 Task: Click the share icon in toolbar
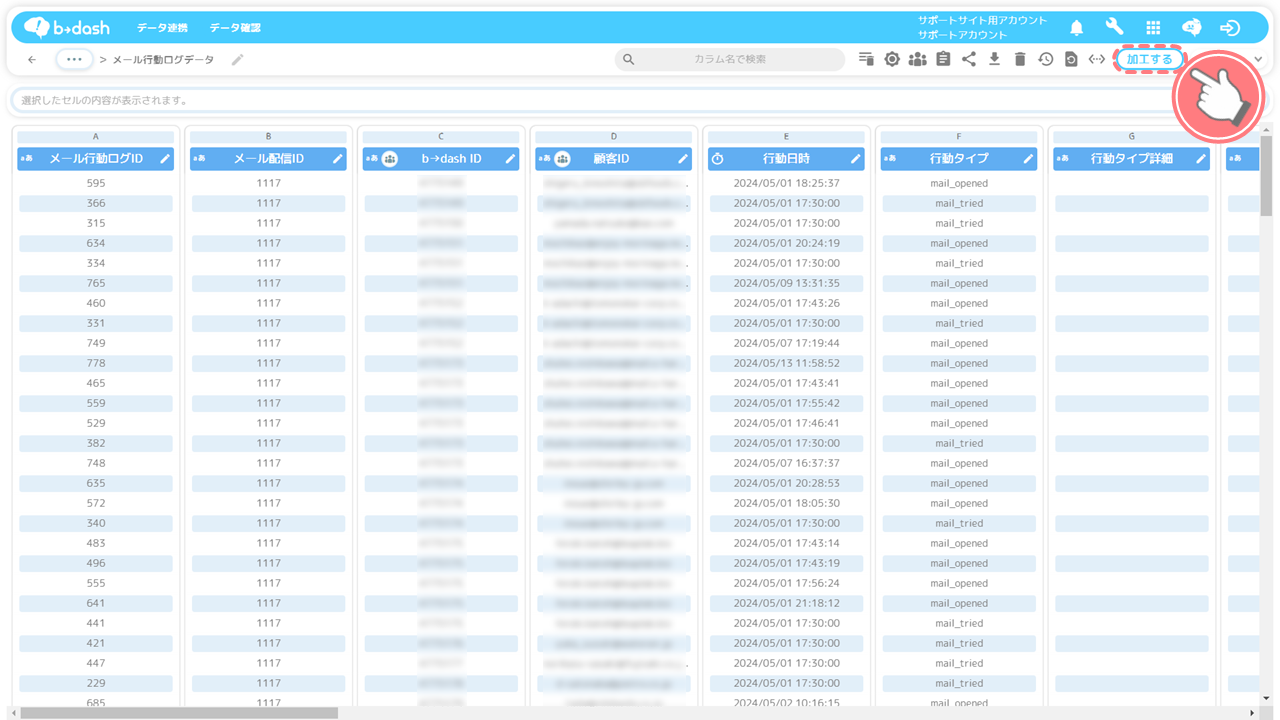[x=969, y=60]
